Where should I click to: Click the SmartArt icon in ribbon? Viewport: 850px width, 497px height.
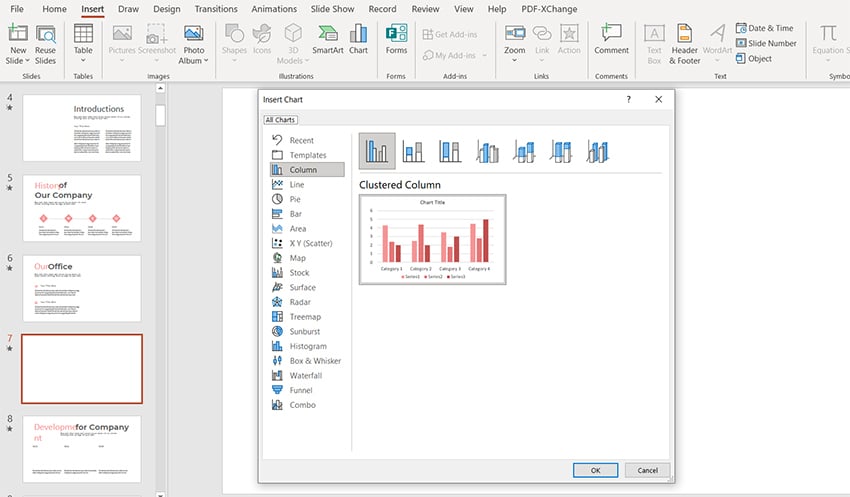[x=327, y=38]
